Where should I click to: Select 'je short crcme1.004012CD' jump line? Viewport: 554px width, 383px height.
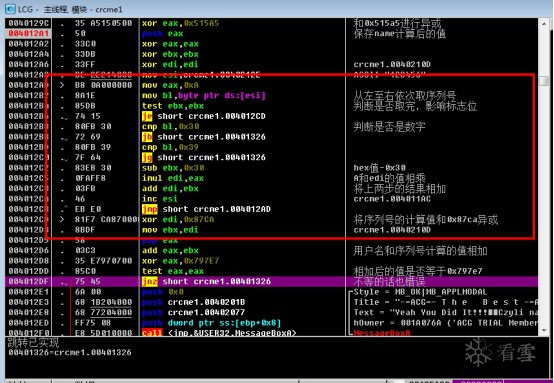pyautogui.click(x=204, y=116)
